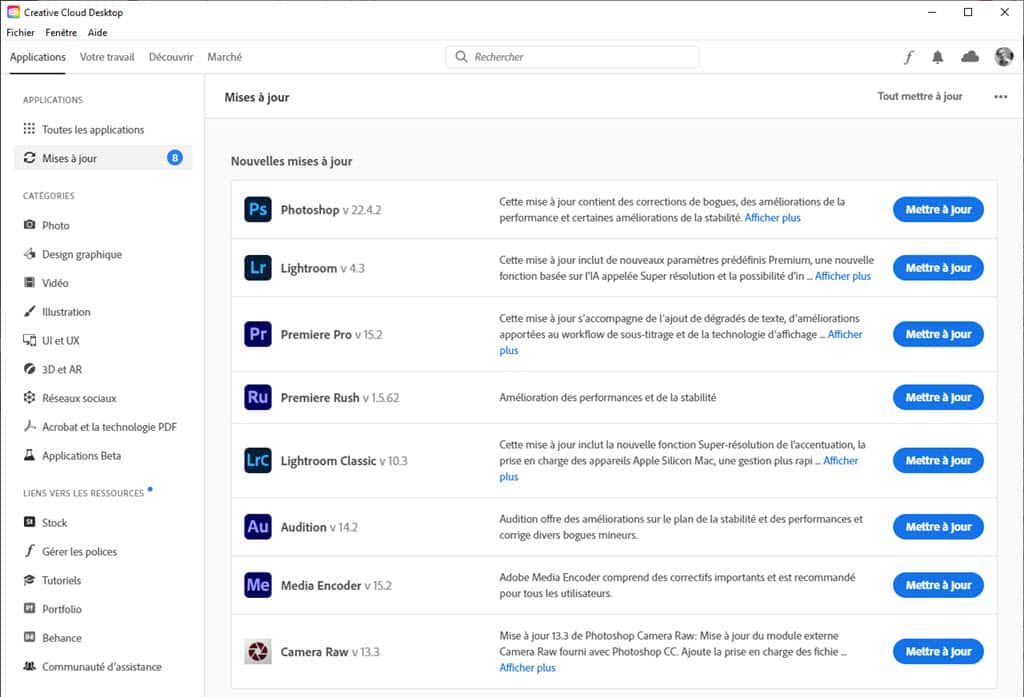Image resolution: width=1024 pixels, height=697 pixels.
Task: Click the cloud sync status icon
Action: point(970,57)
